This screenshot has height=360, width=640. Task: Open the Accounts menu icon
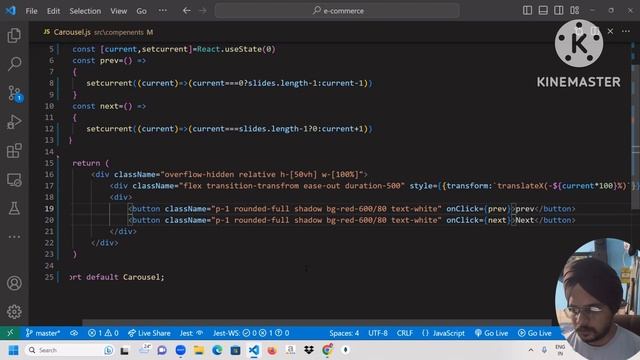14,283
